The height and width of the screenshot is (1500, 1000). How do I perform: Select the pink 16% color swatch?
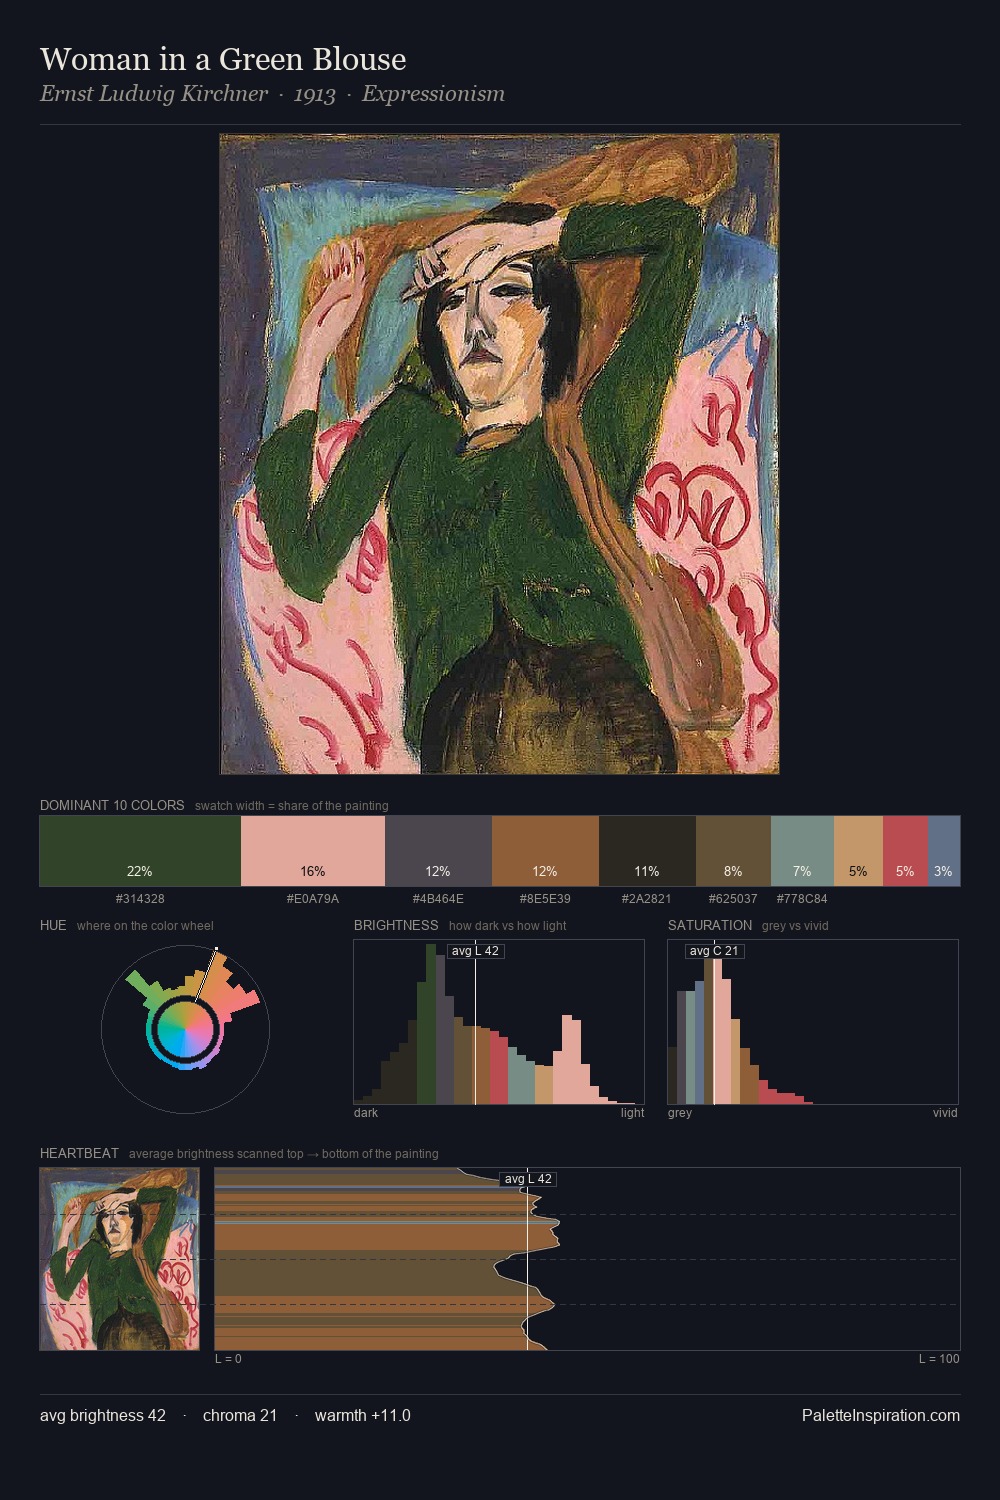coord(313,851)
